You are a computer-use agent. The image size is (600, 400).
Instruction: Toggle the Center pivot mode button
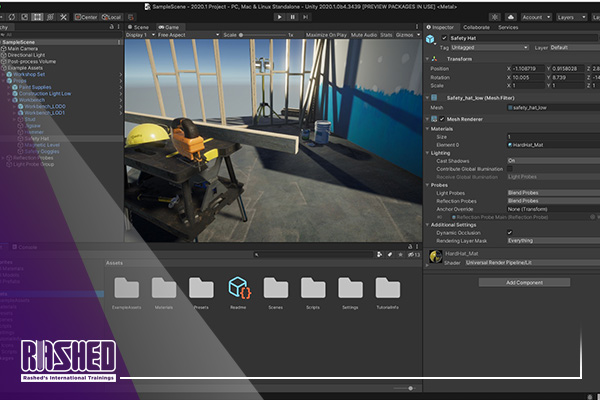pos(86,17)
